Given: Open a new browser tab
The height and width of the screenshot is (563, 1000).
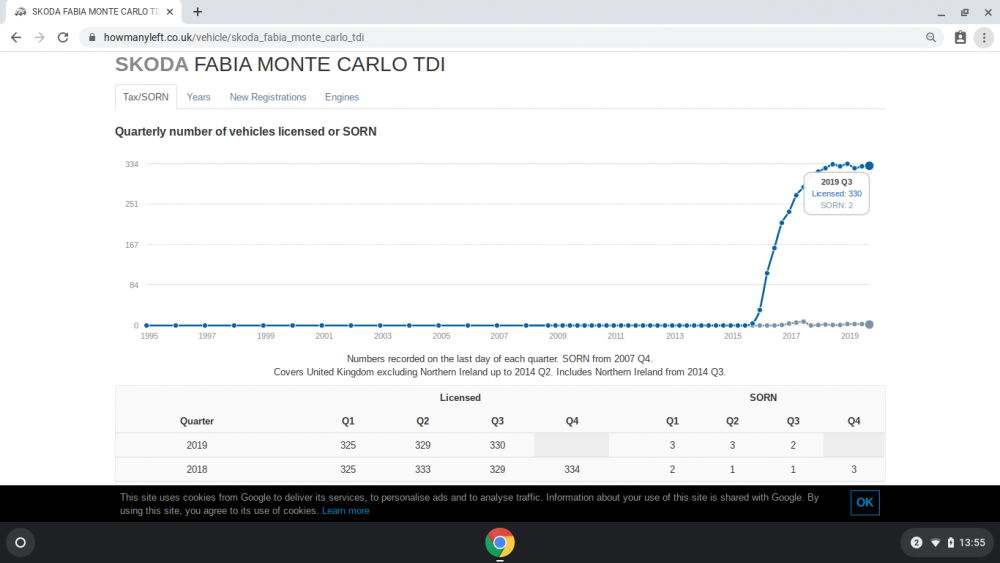Looking at the screenshot, I should click(x=198, y=11).
